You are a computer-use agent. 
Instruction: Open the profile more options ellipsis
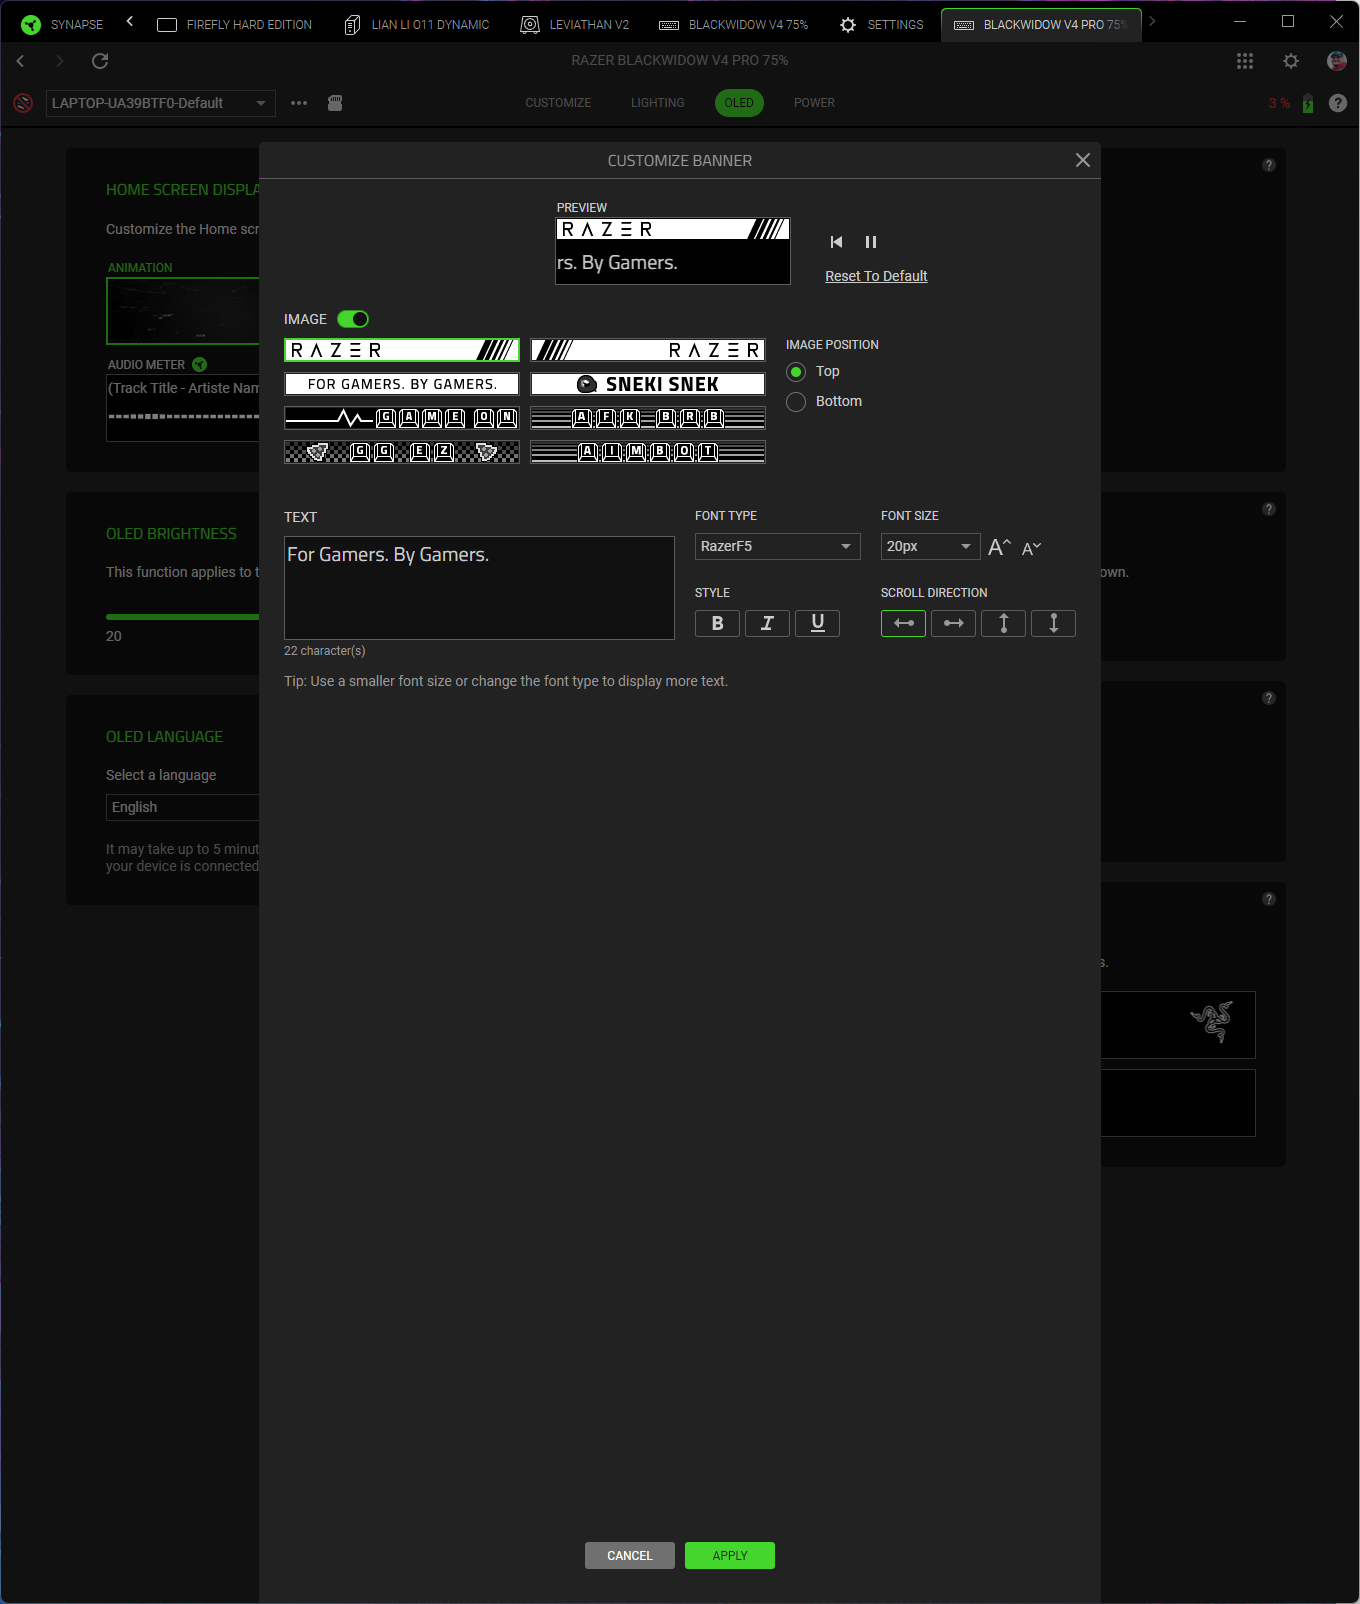tap(299, 103)
